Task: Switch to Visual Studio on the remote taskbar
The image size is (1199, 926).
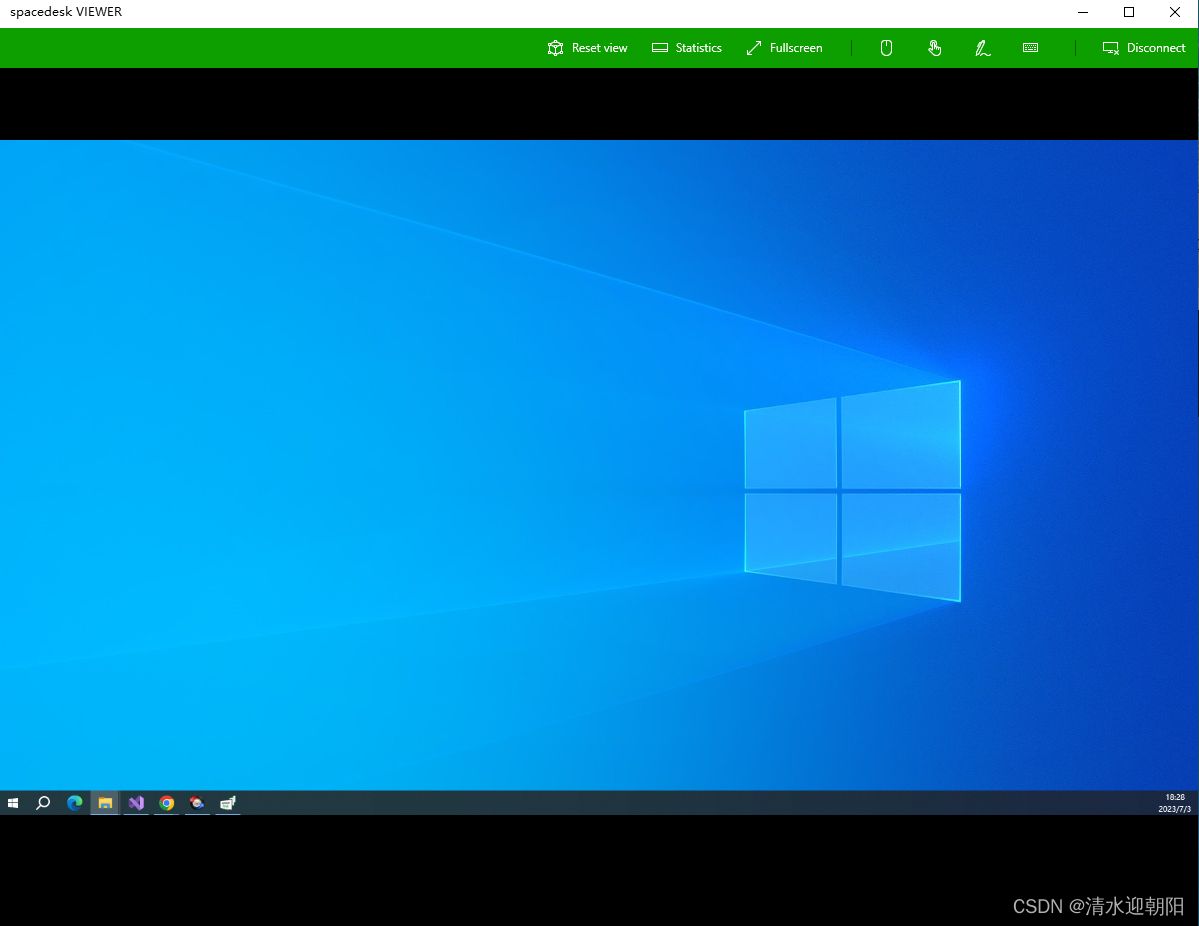Action: [136, 802]
